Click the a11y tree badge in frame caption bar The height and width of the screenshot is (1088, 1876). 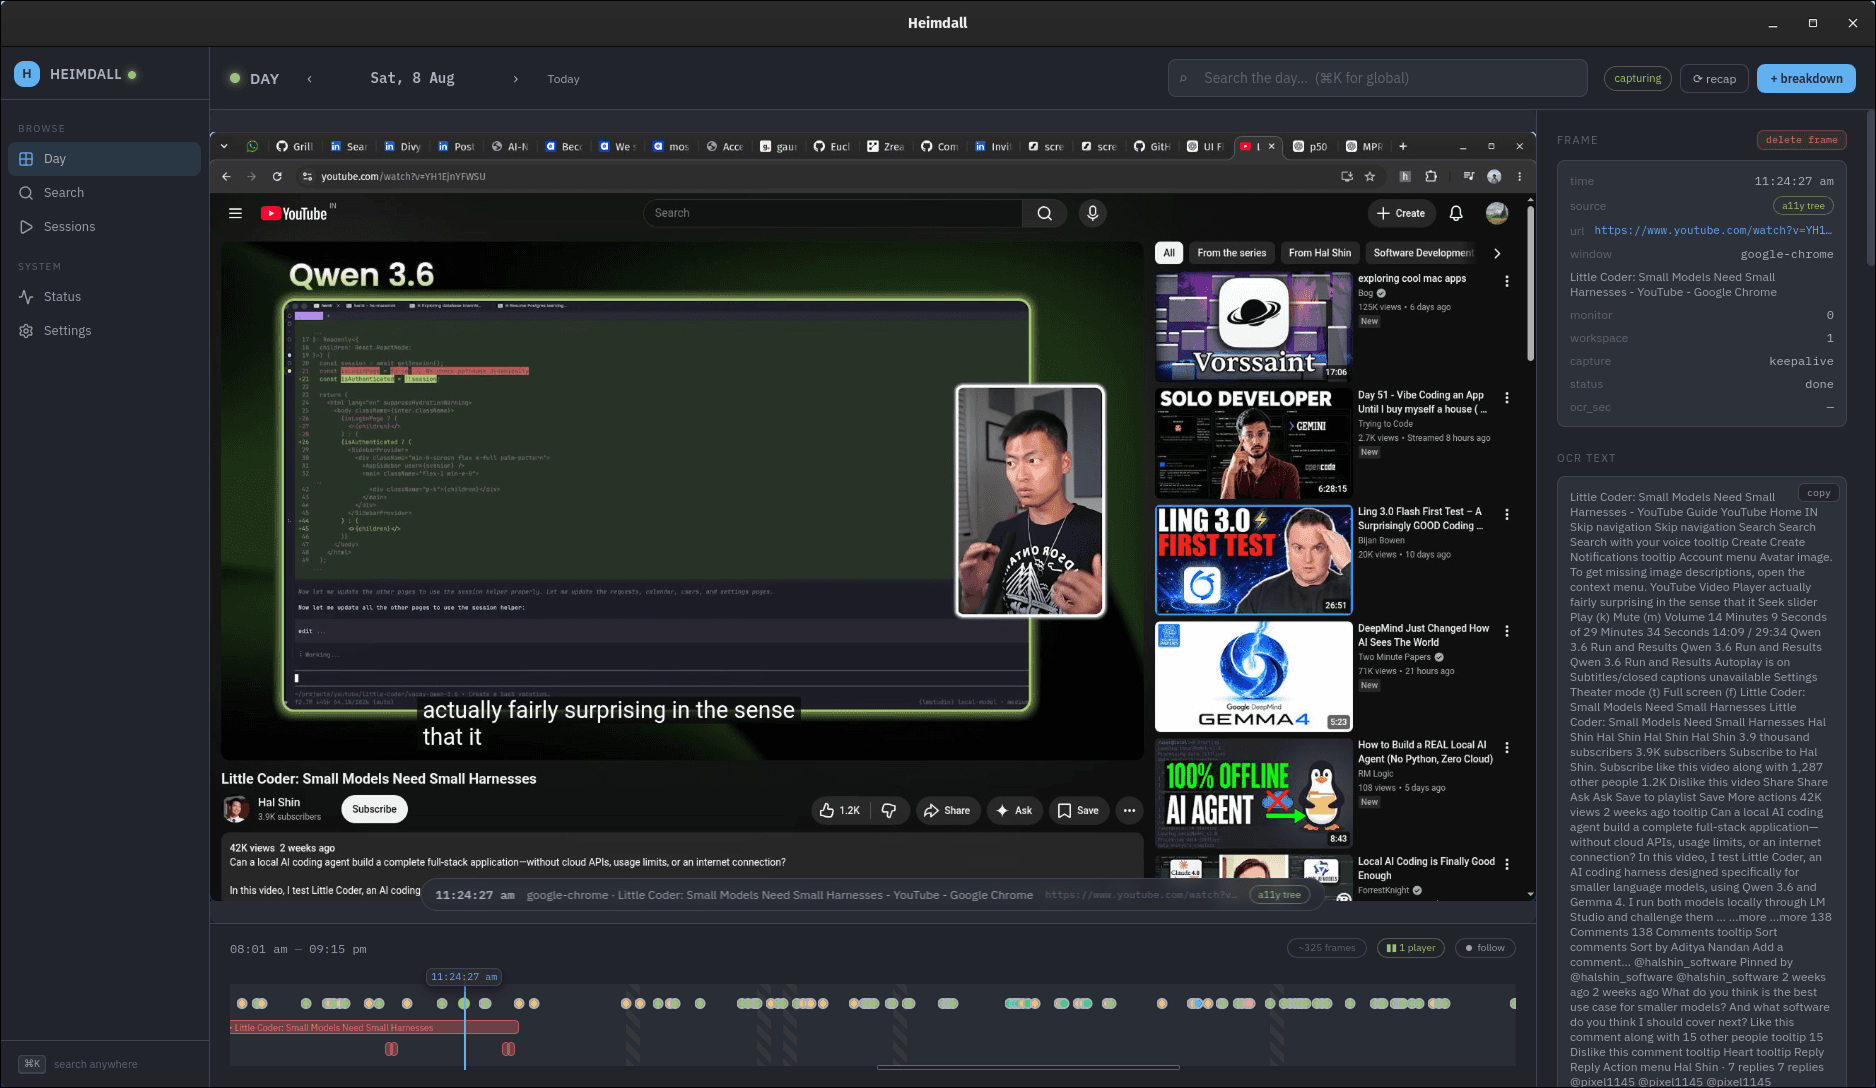click(1279, 895)
